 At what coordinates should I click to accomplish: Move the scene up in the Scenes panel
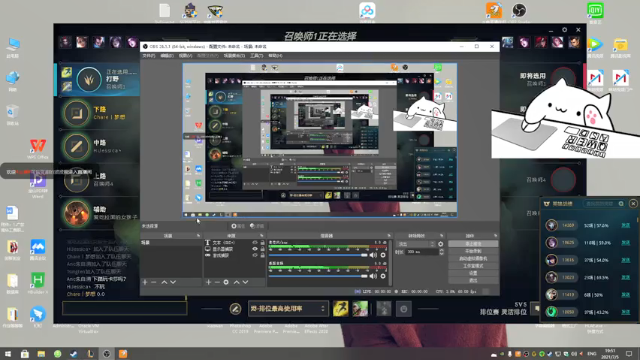click(x=164, y=282)
